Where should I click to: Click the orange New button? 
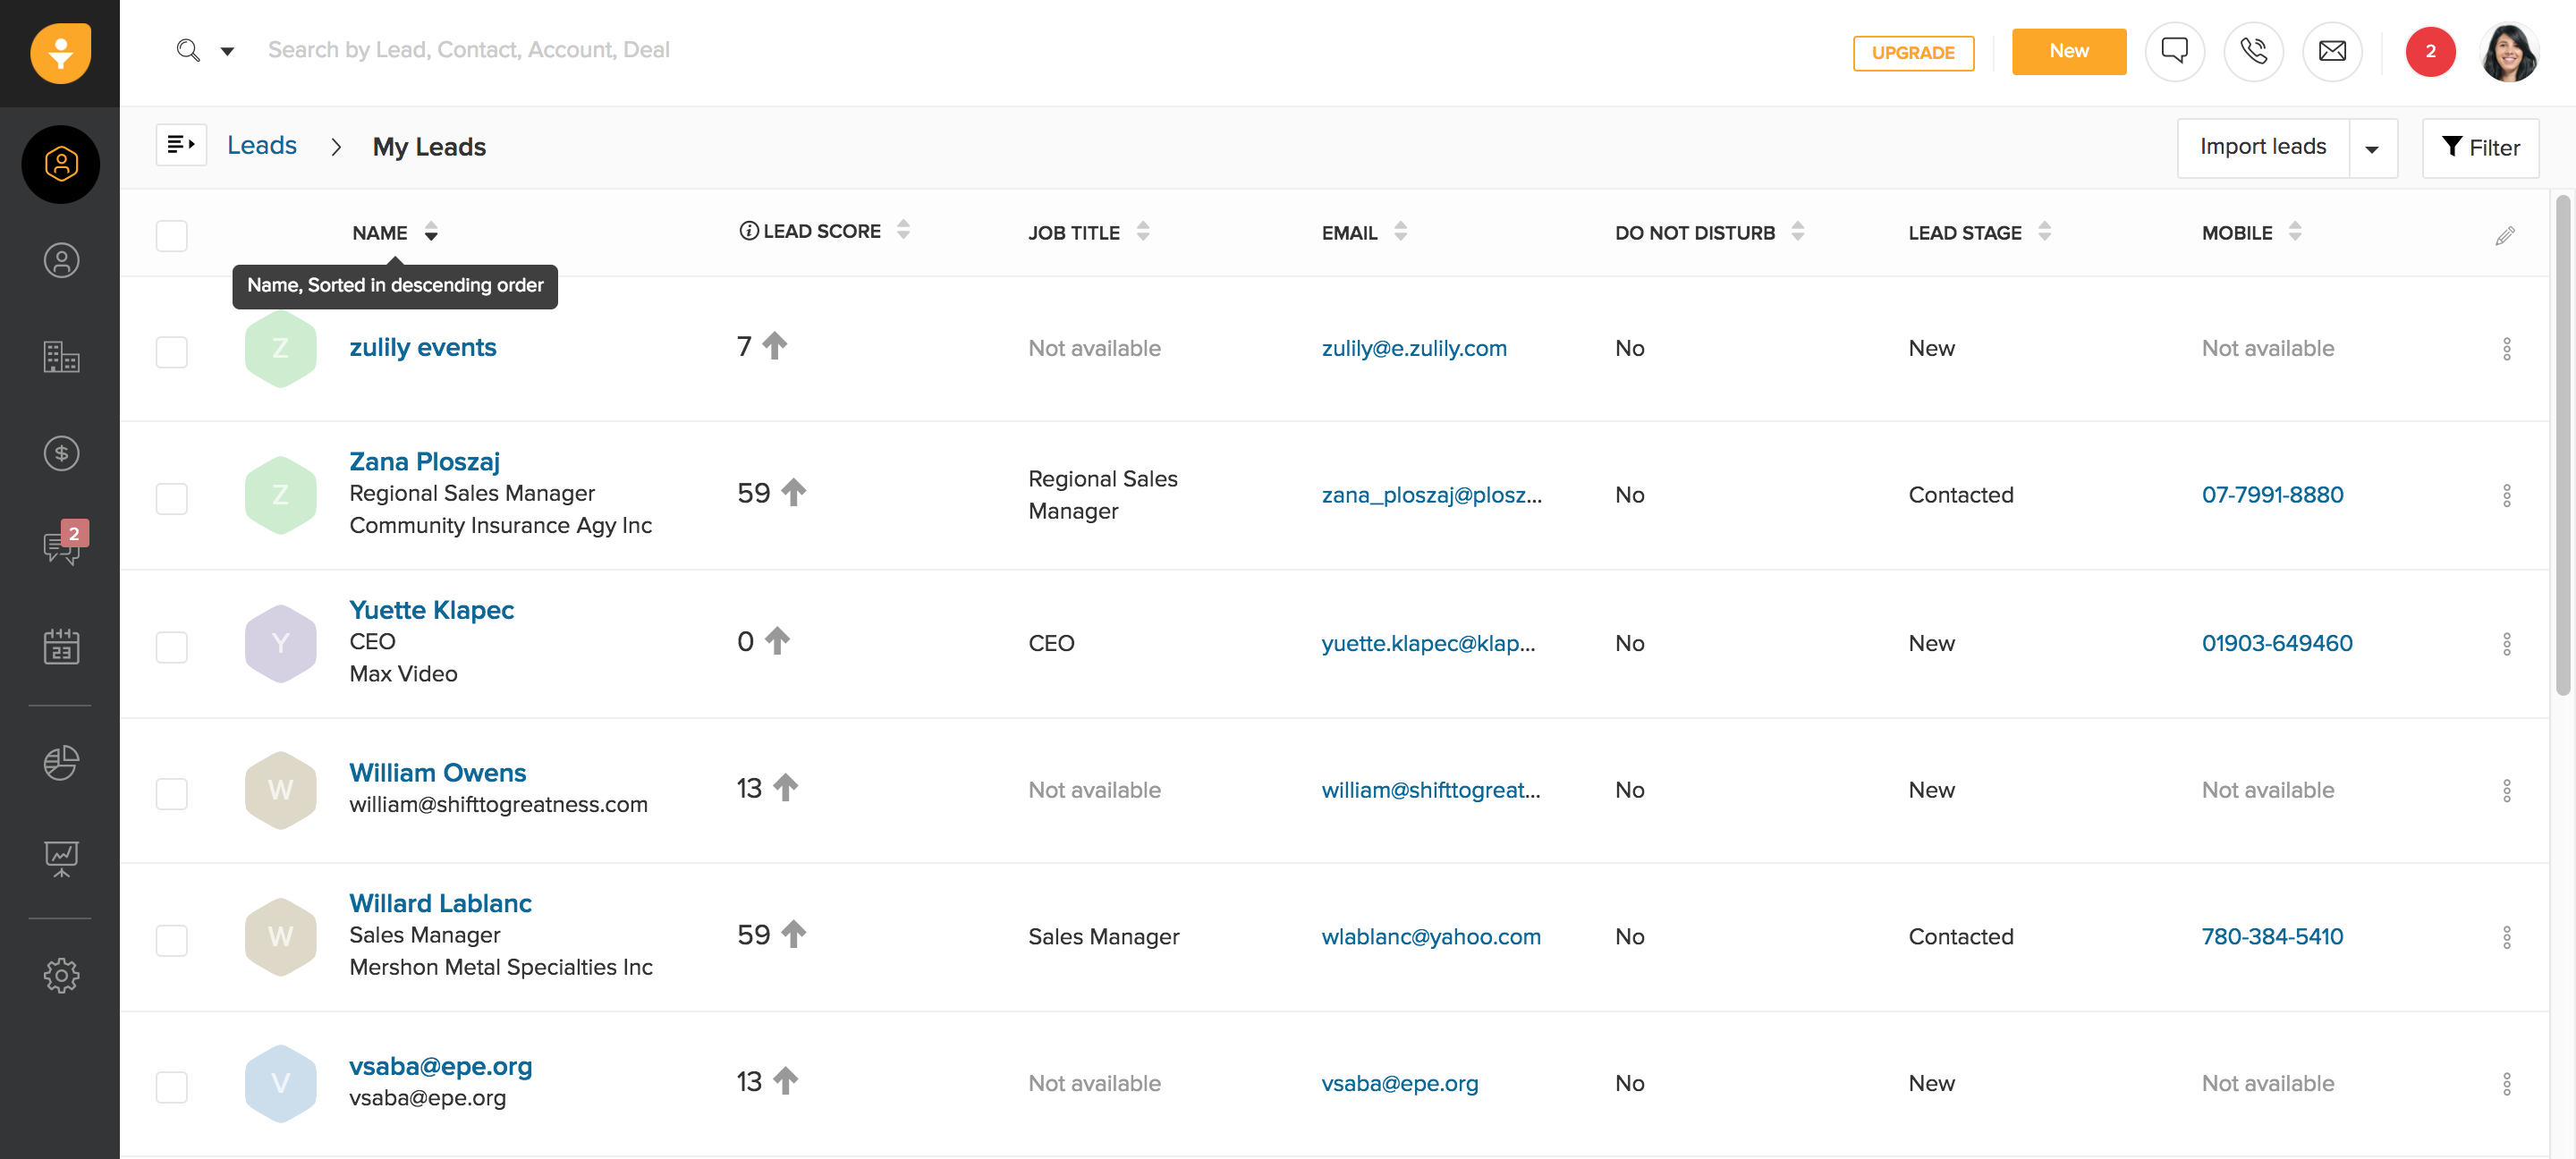2068,51
